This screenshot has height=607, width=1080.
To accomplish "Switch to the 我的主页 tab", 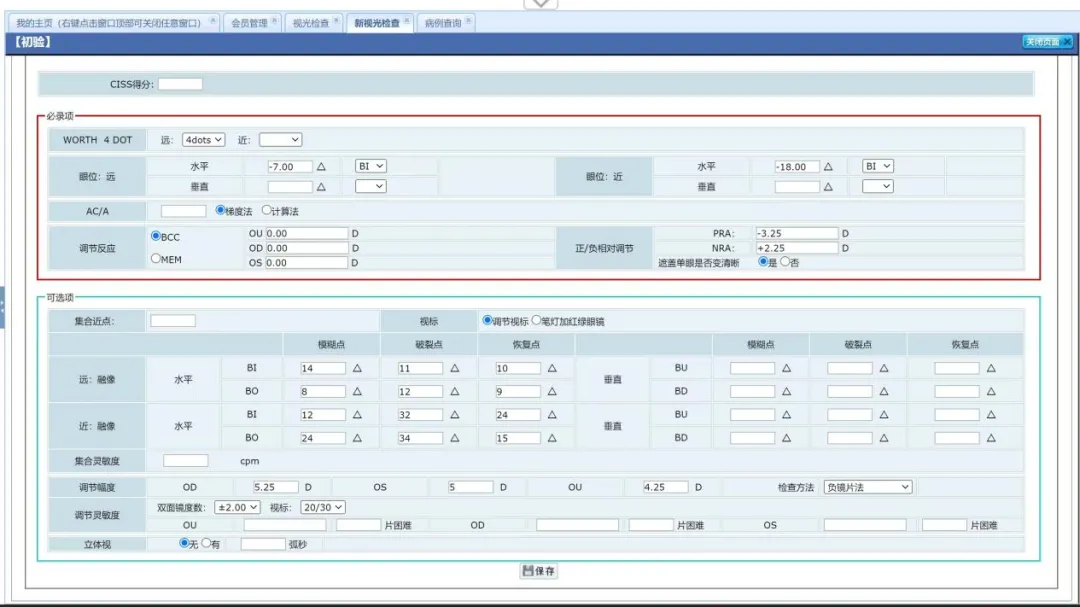I will point(109,23).
